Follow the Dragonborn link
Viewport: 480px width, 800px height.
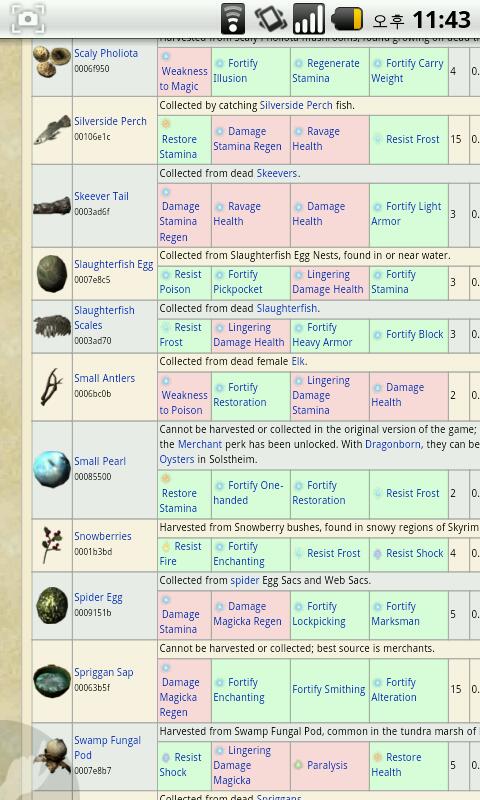pyautogui.click(x=393, y=444)
